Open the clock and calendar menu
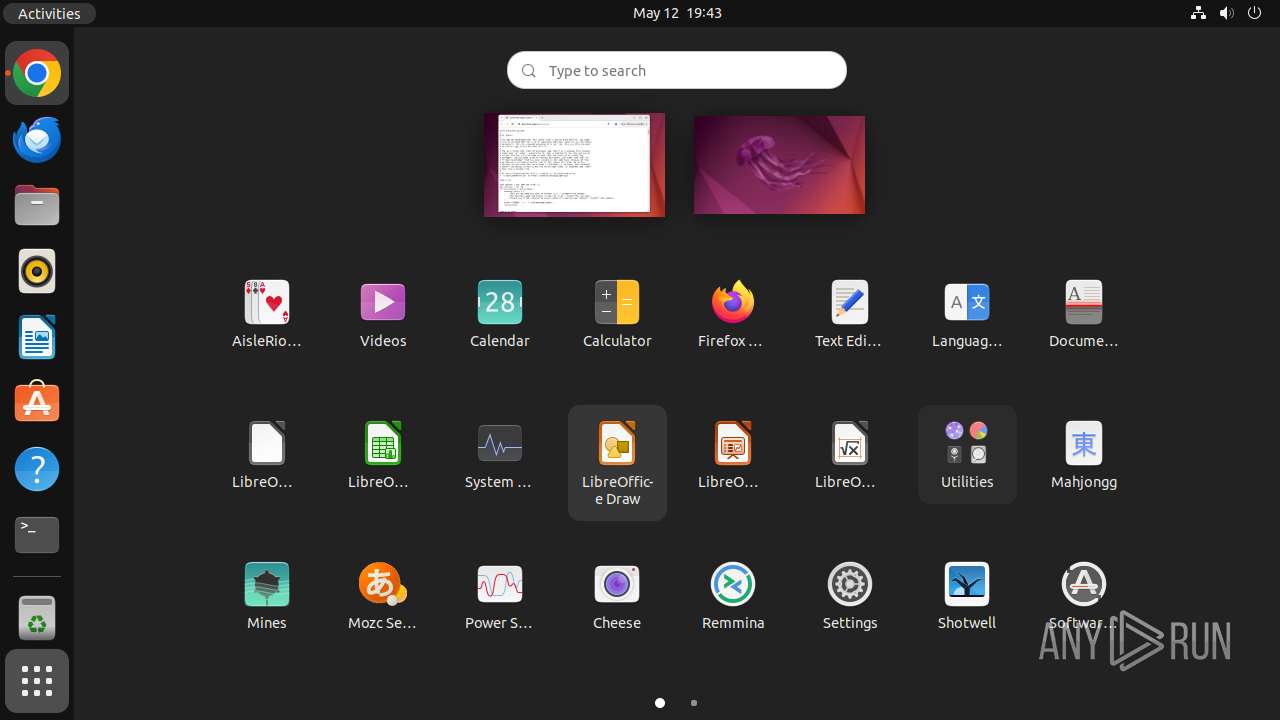The height and width of the screenshot is (720, 1280). [x=677, y=13]
